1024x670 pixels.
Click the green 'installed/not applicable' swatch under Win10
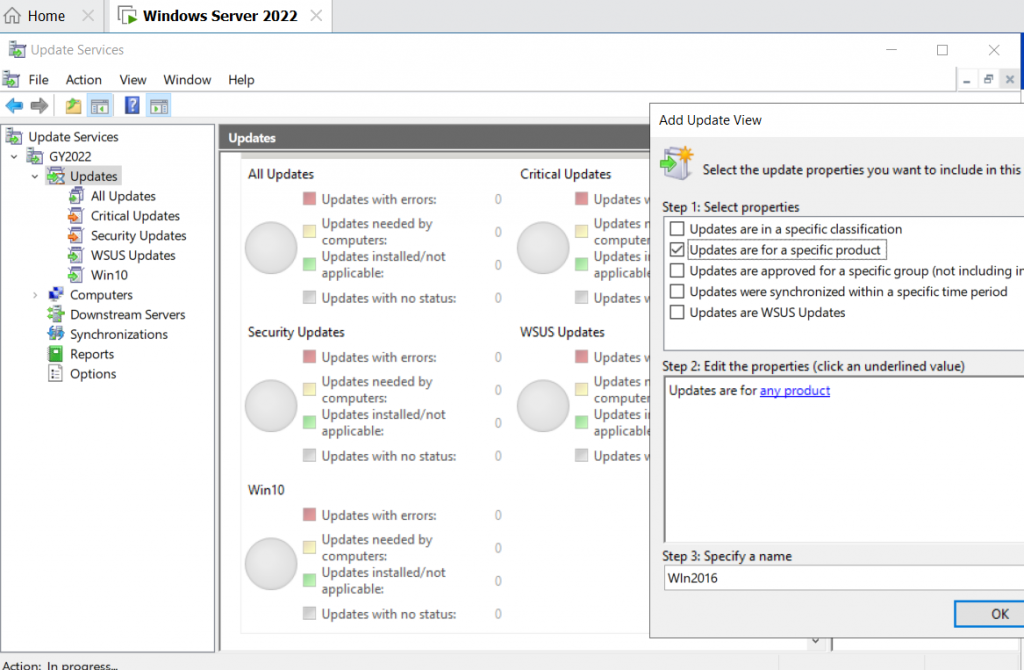[x=310, y=580]
